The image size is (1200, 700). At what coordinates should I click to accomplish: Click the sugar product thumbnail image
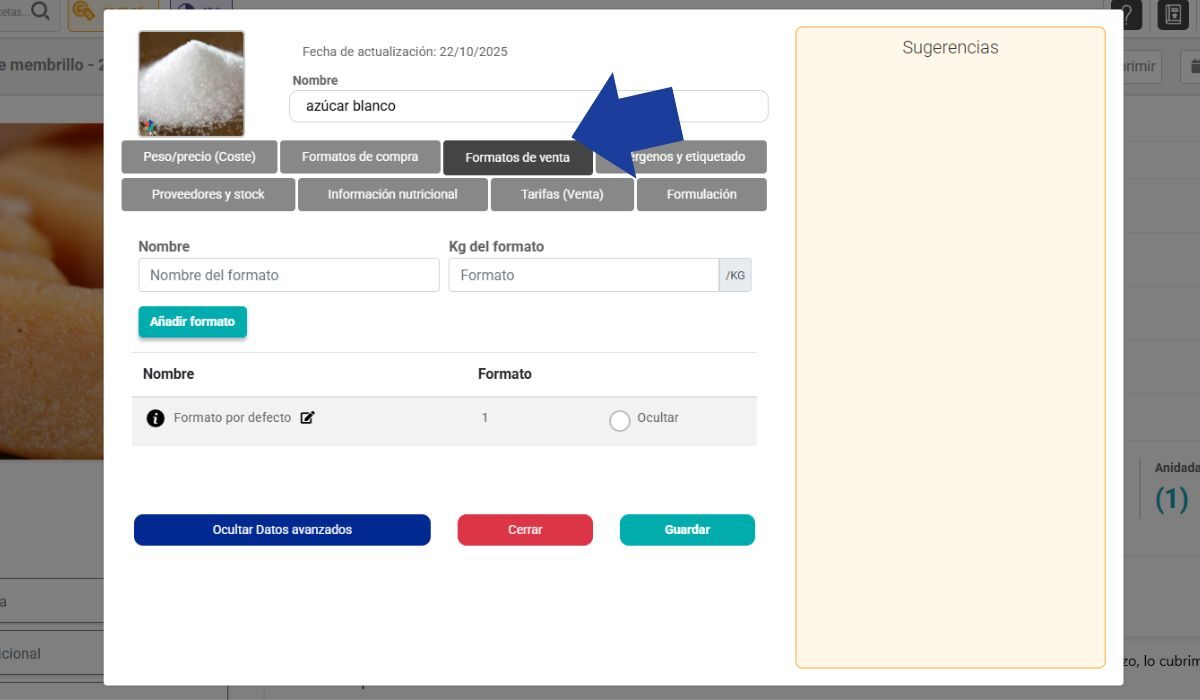click(190, 80)
